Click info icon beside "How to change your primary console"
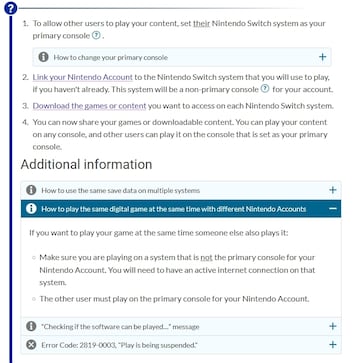 pyautogui.click(x=43, y=57)
